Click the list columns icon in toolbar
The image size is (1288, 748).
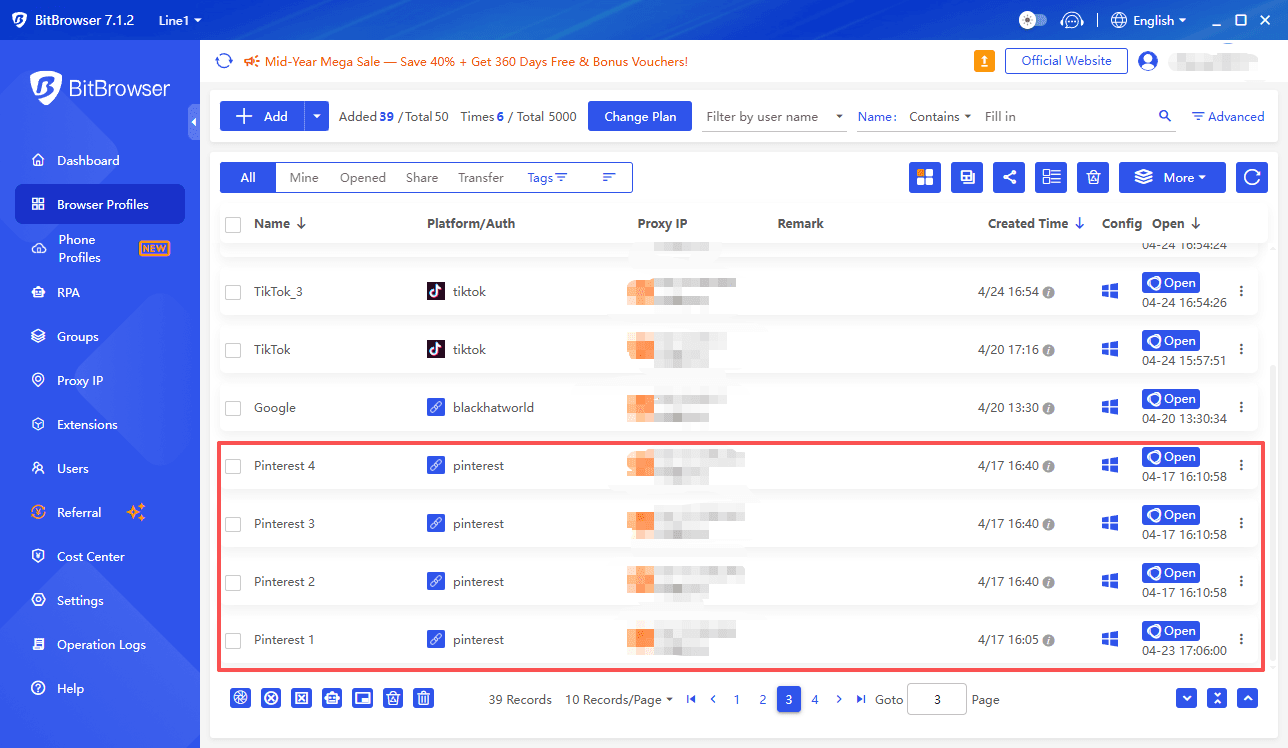tap(1051, 177)
